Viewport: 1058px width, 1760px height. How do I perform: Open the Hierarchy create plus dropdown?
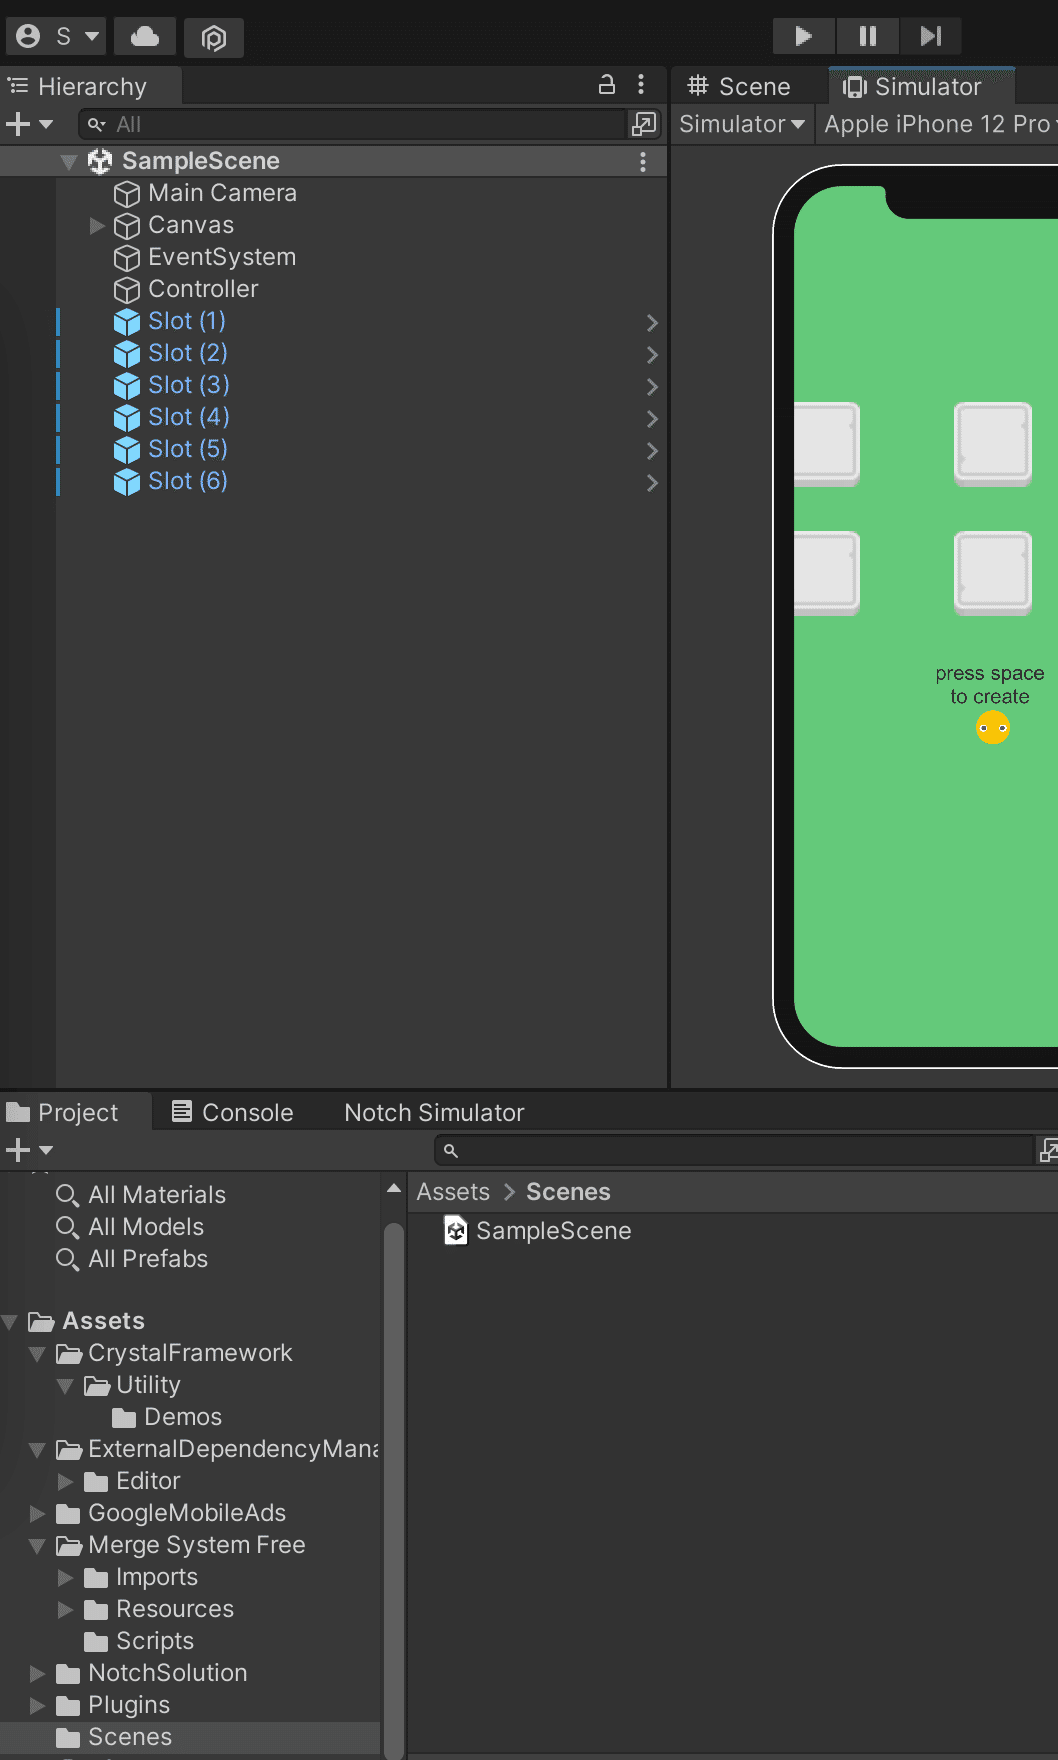click(x=29, y=124)
